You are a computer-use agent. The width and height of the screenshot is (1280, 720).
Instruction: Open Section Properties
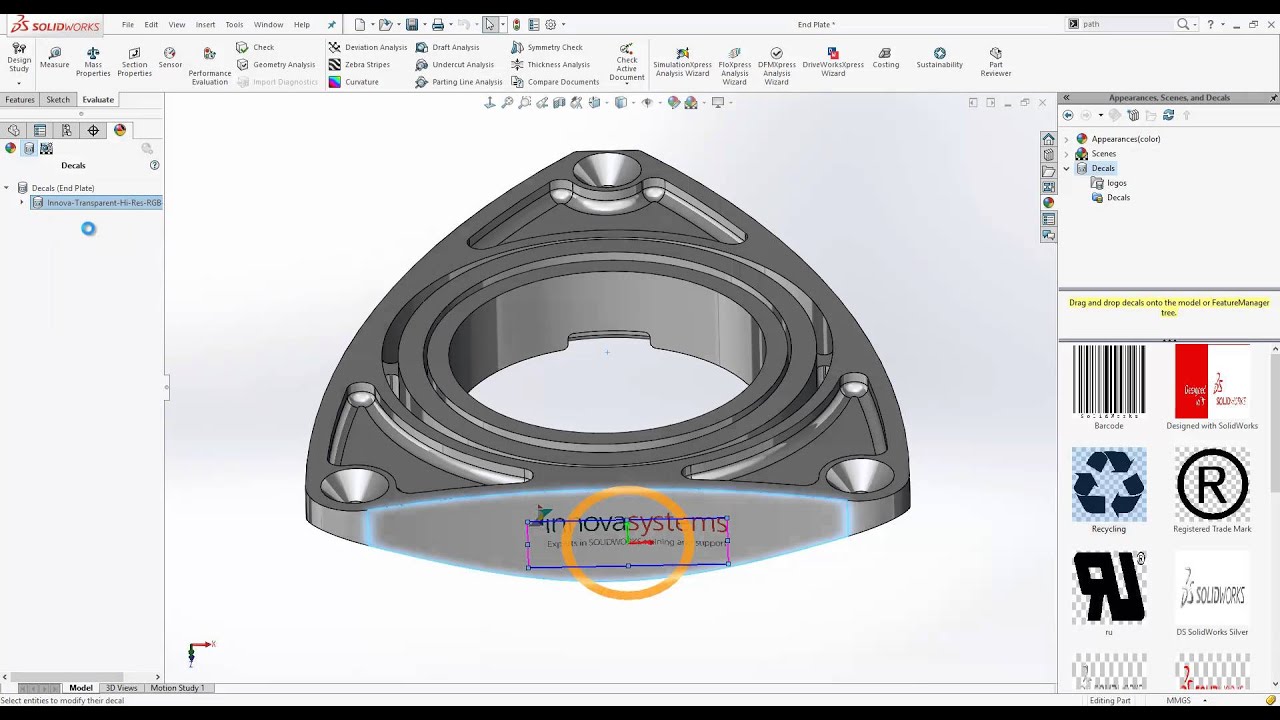pos(134,61)
